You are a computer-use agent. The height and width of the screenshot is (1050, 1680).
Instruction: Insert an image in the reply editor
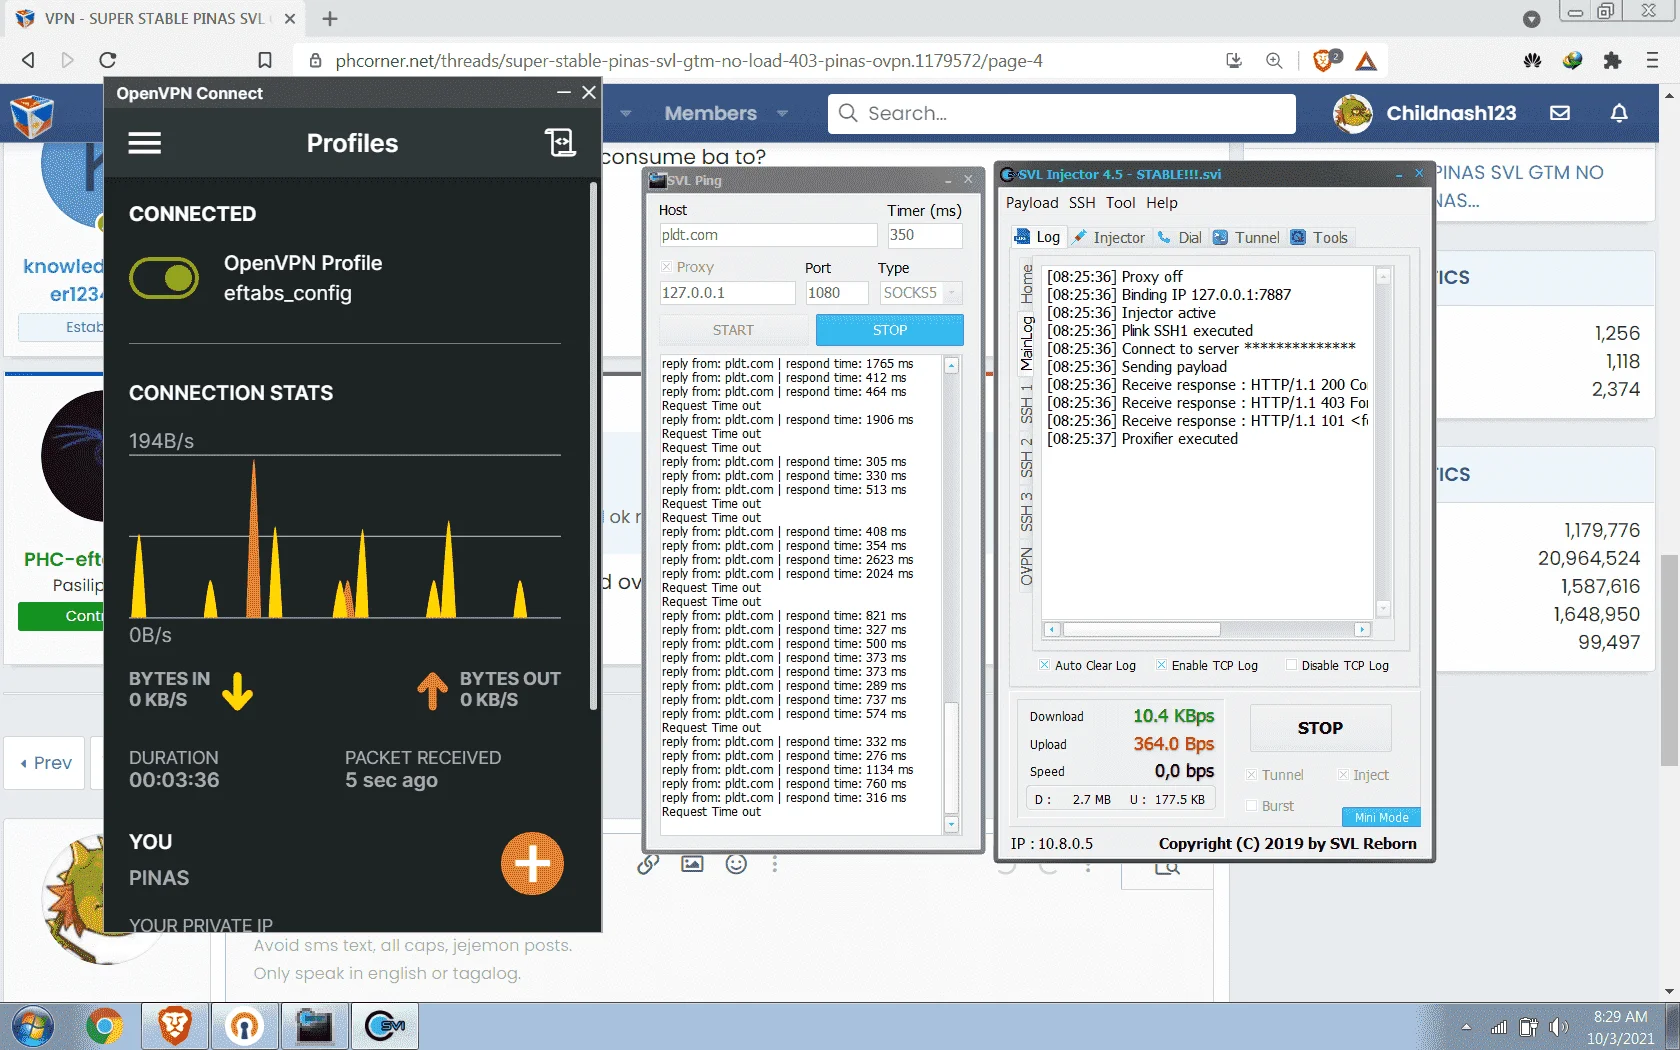(x=692, y=864)
